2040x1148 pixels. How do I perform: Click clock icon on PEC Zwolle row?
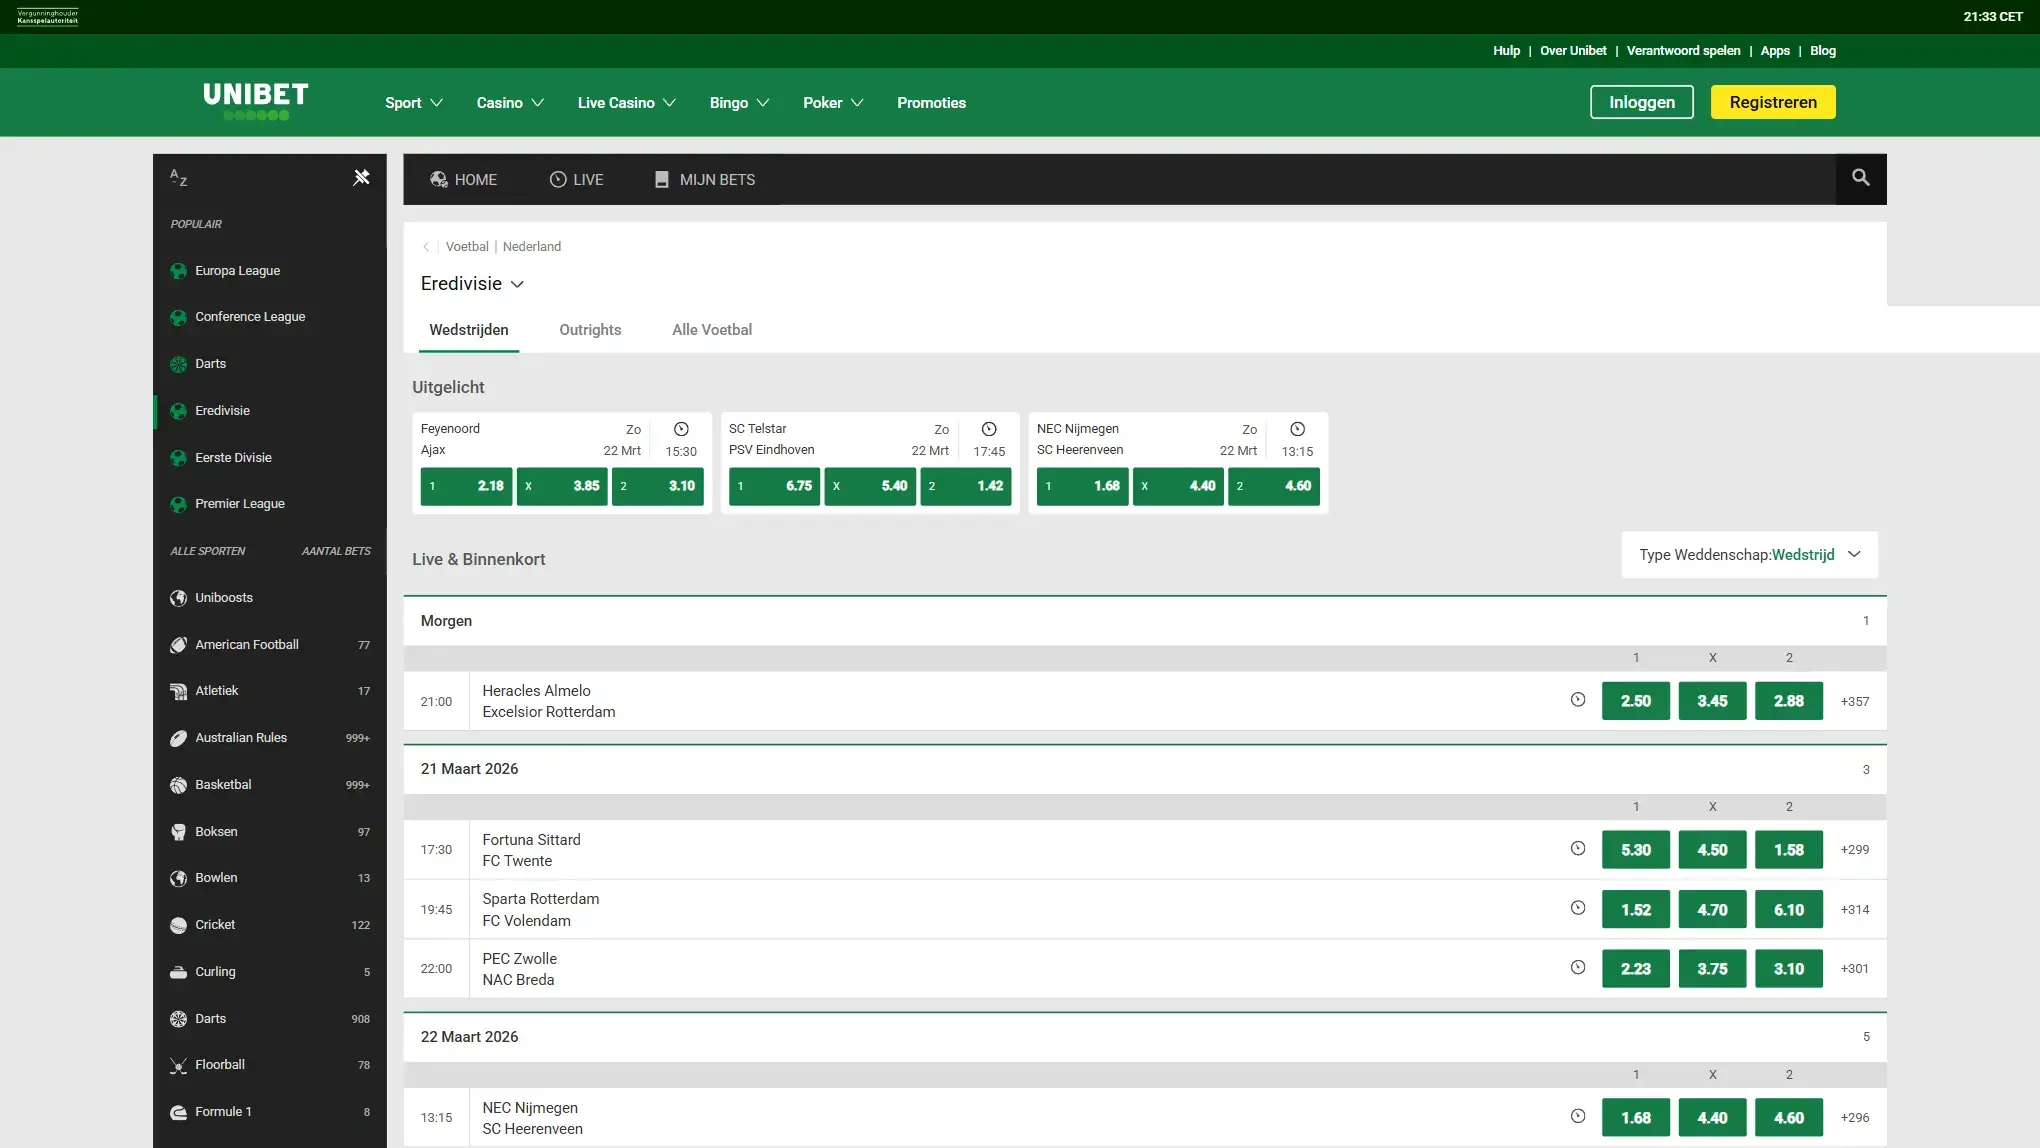tap(1578, 967)
